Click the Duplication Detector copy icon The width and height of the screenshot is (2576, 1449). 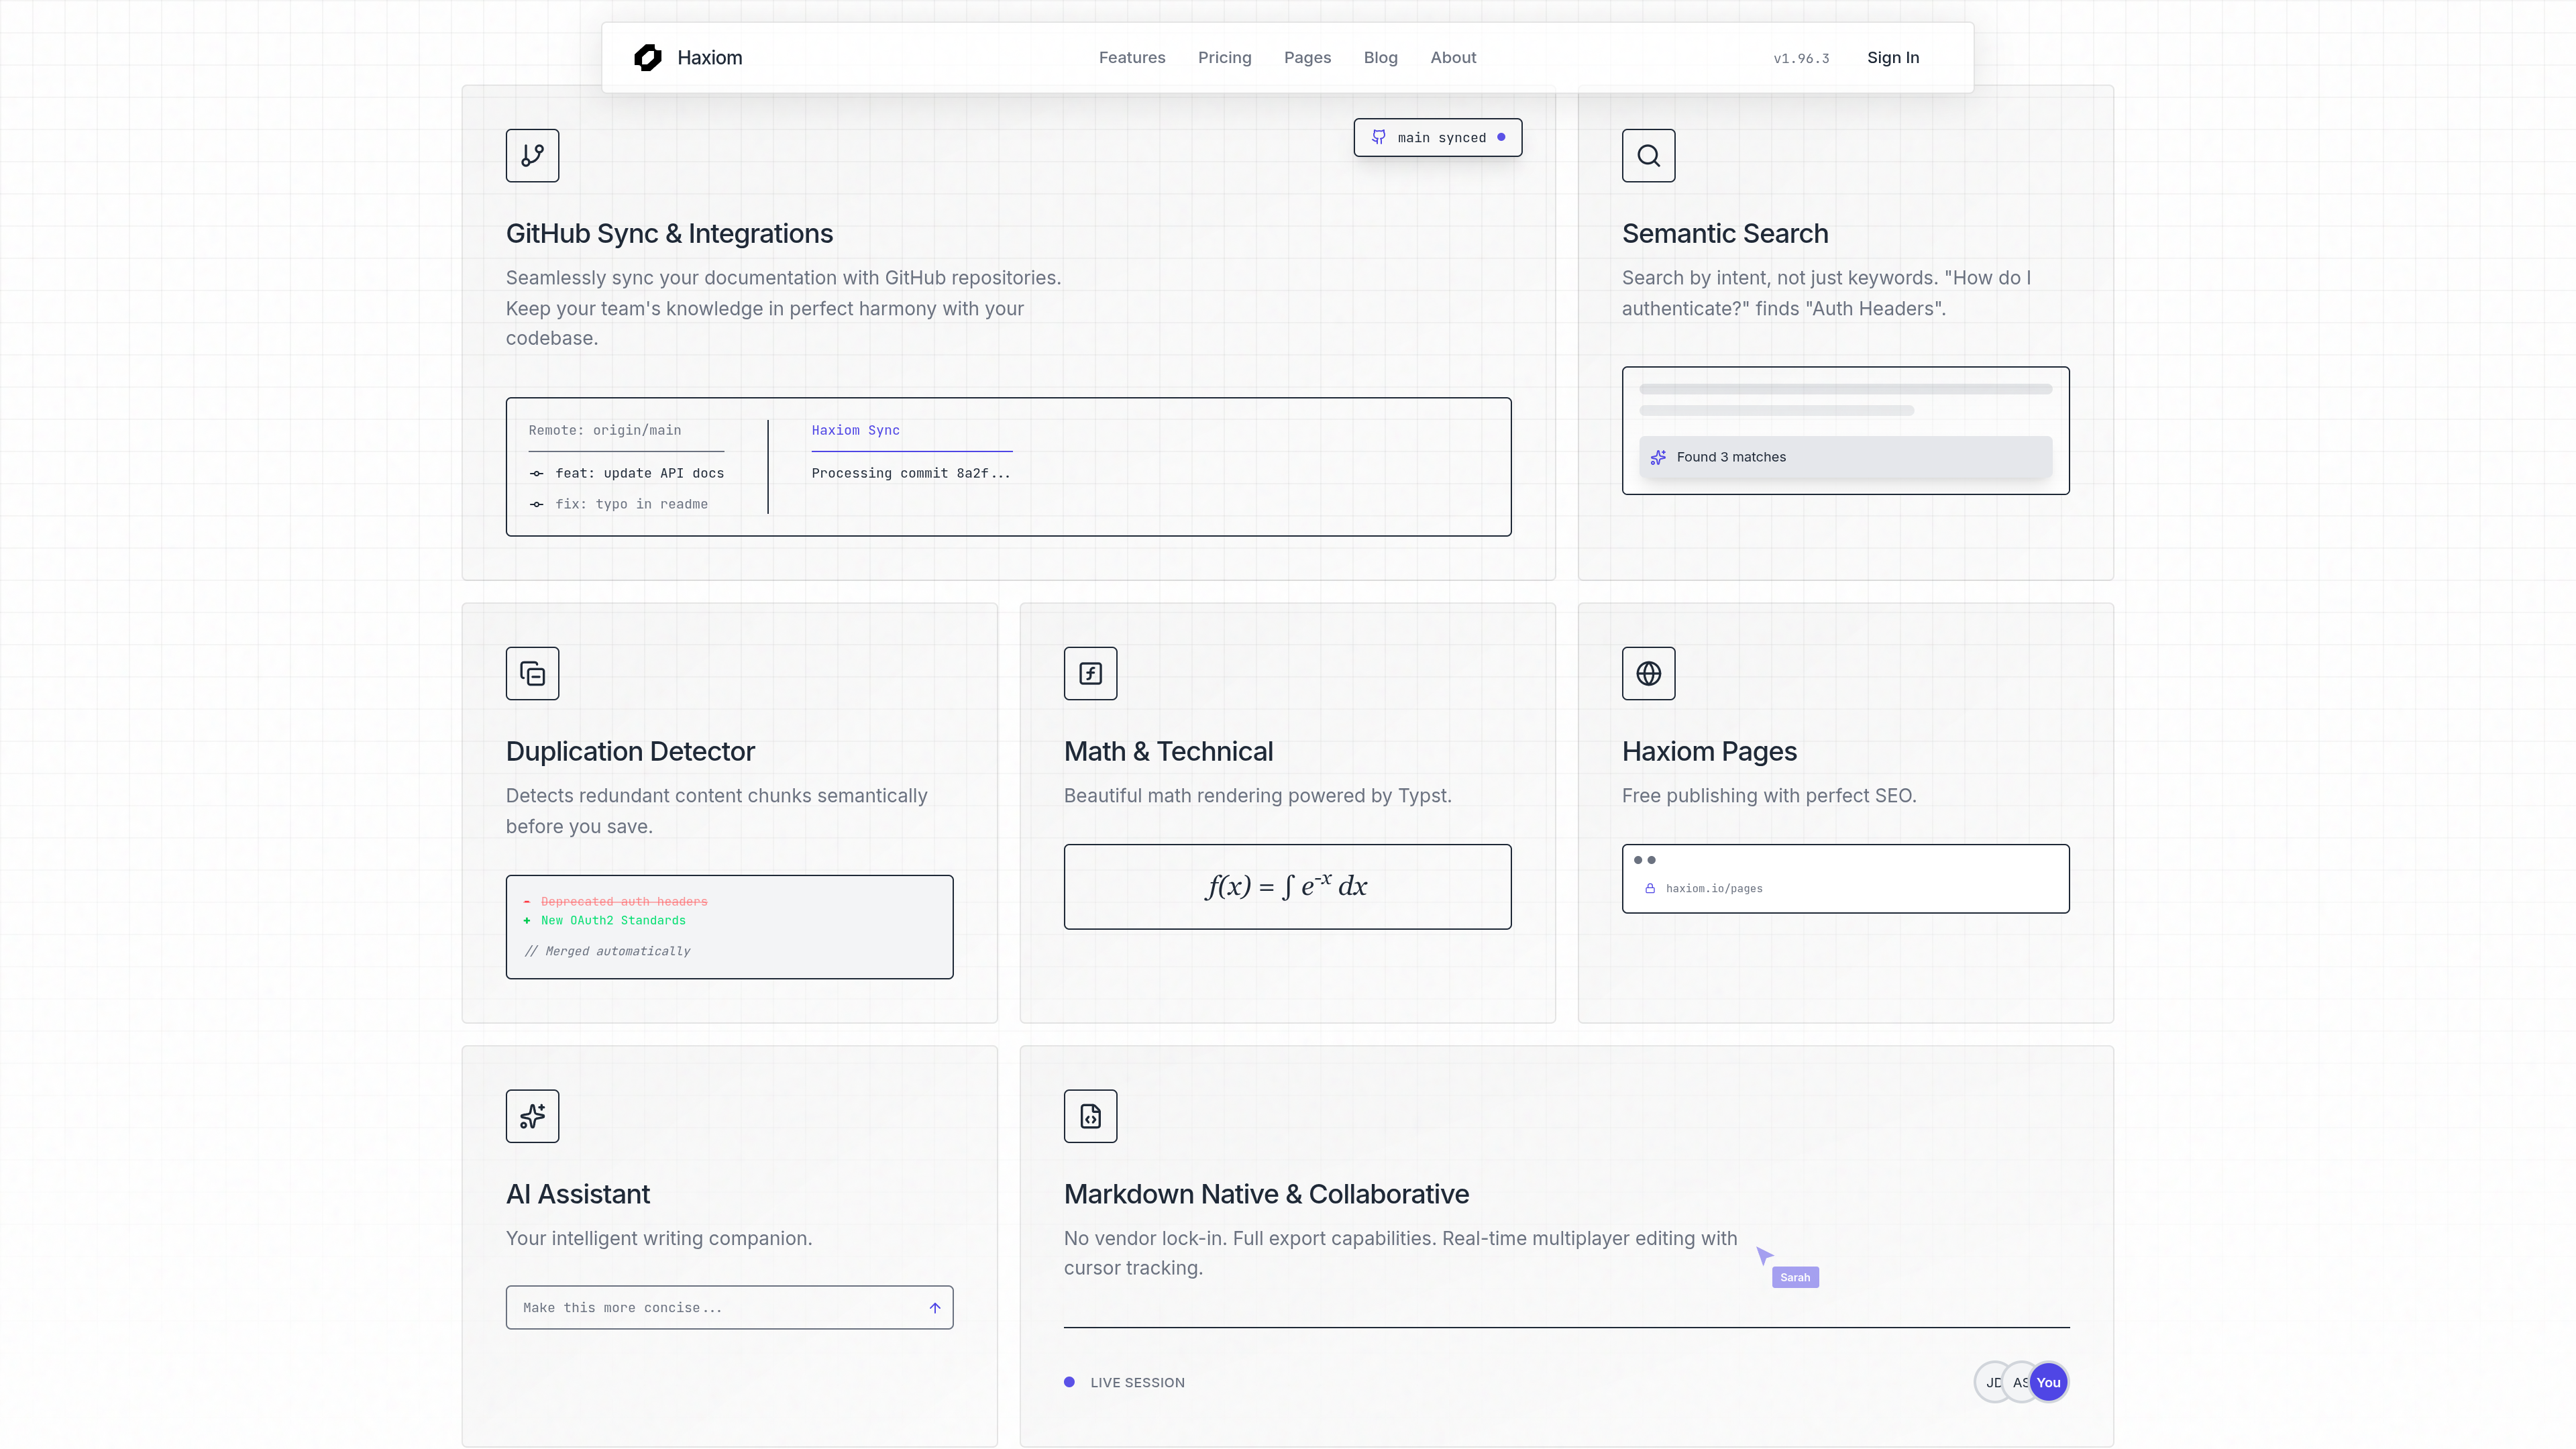point(532,673)
